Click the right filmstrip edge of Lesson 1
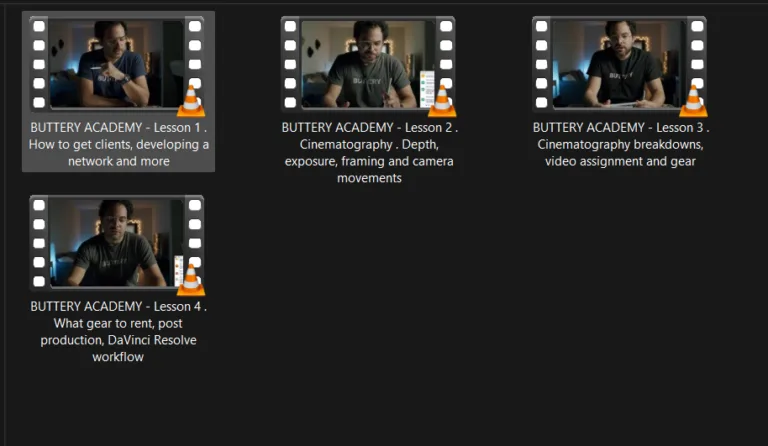This screenshot has height=446, width=768. [x=194, y=50]
